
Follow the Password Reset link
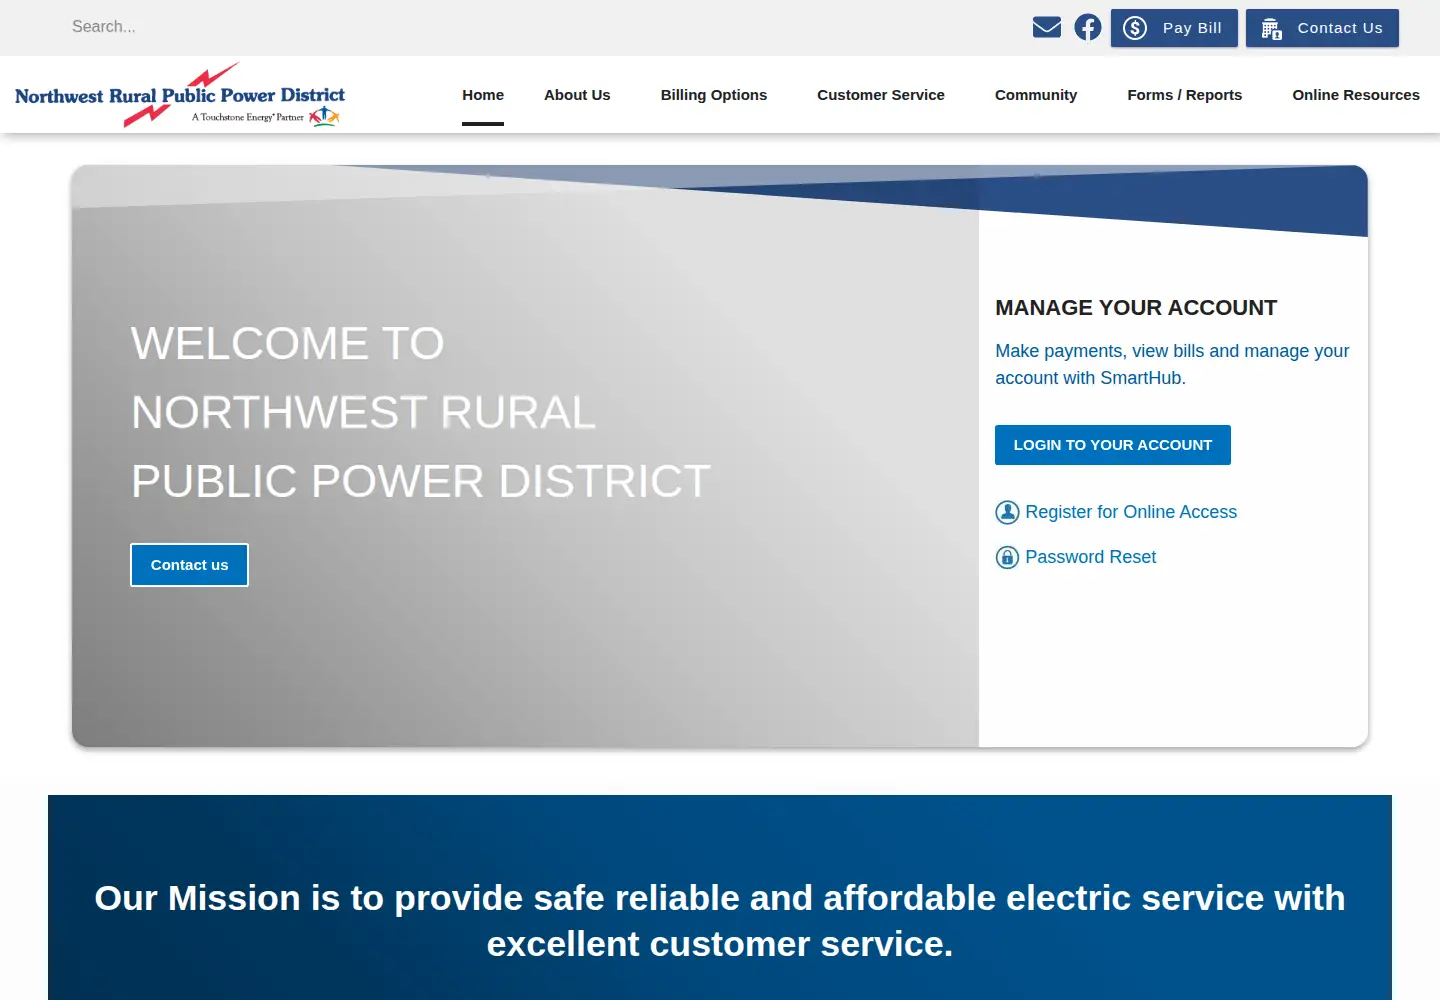tap(1091, 557)
